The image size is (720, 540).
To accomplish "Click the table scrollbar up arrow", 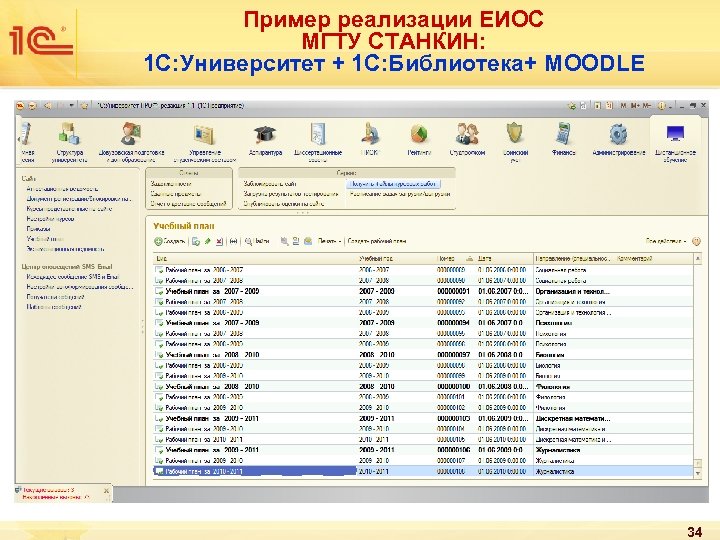I will point(698,259).
